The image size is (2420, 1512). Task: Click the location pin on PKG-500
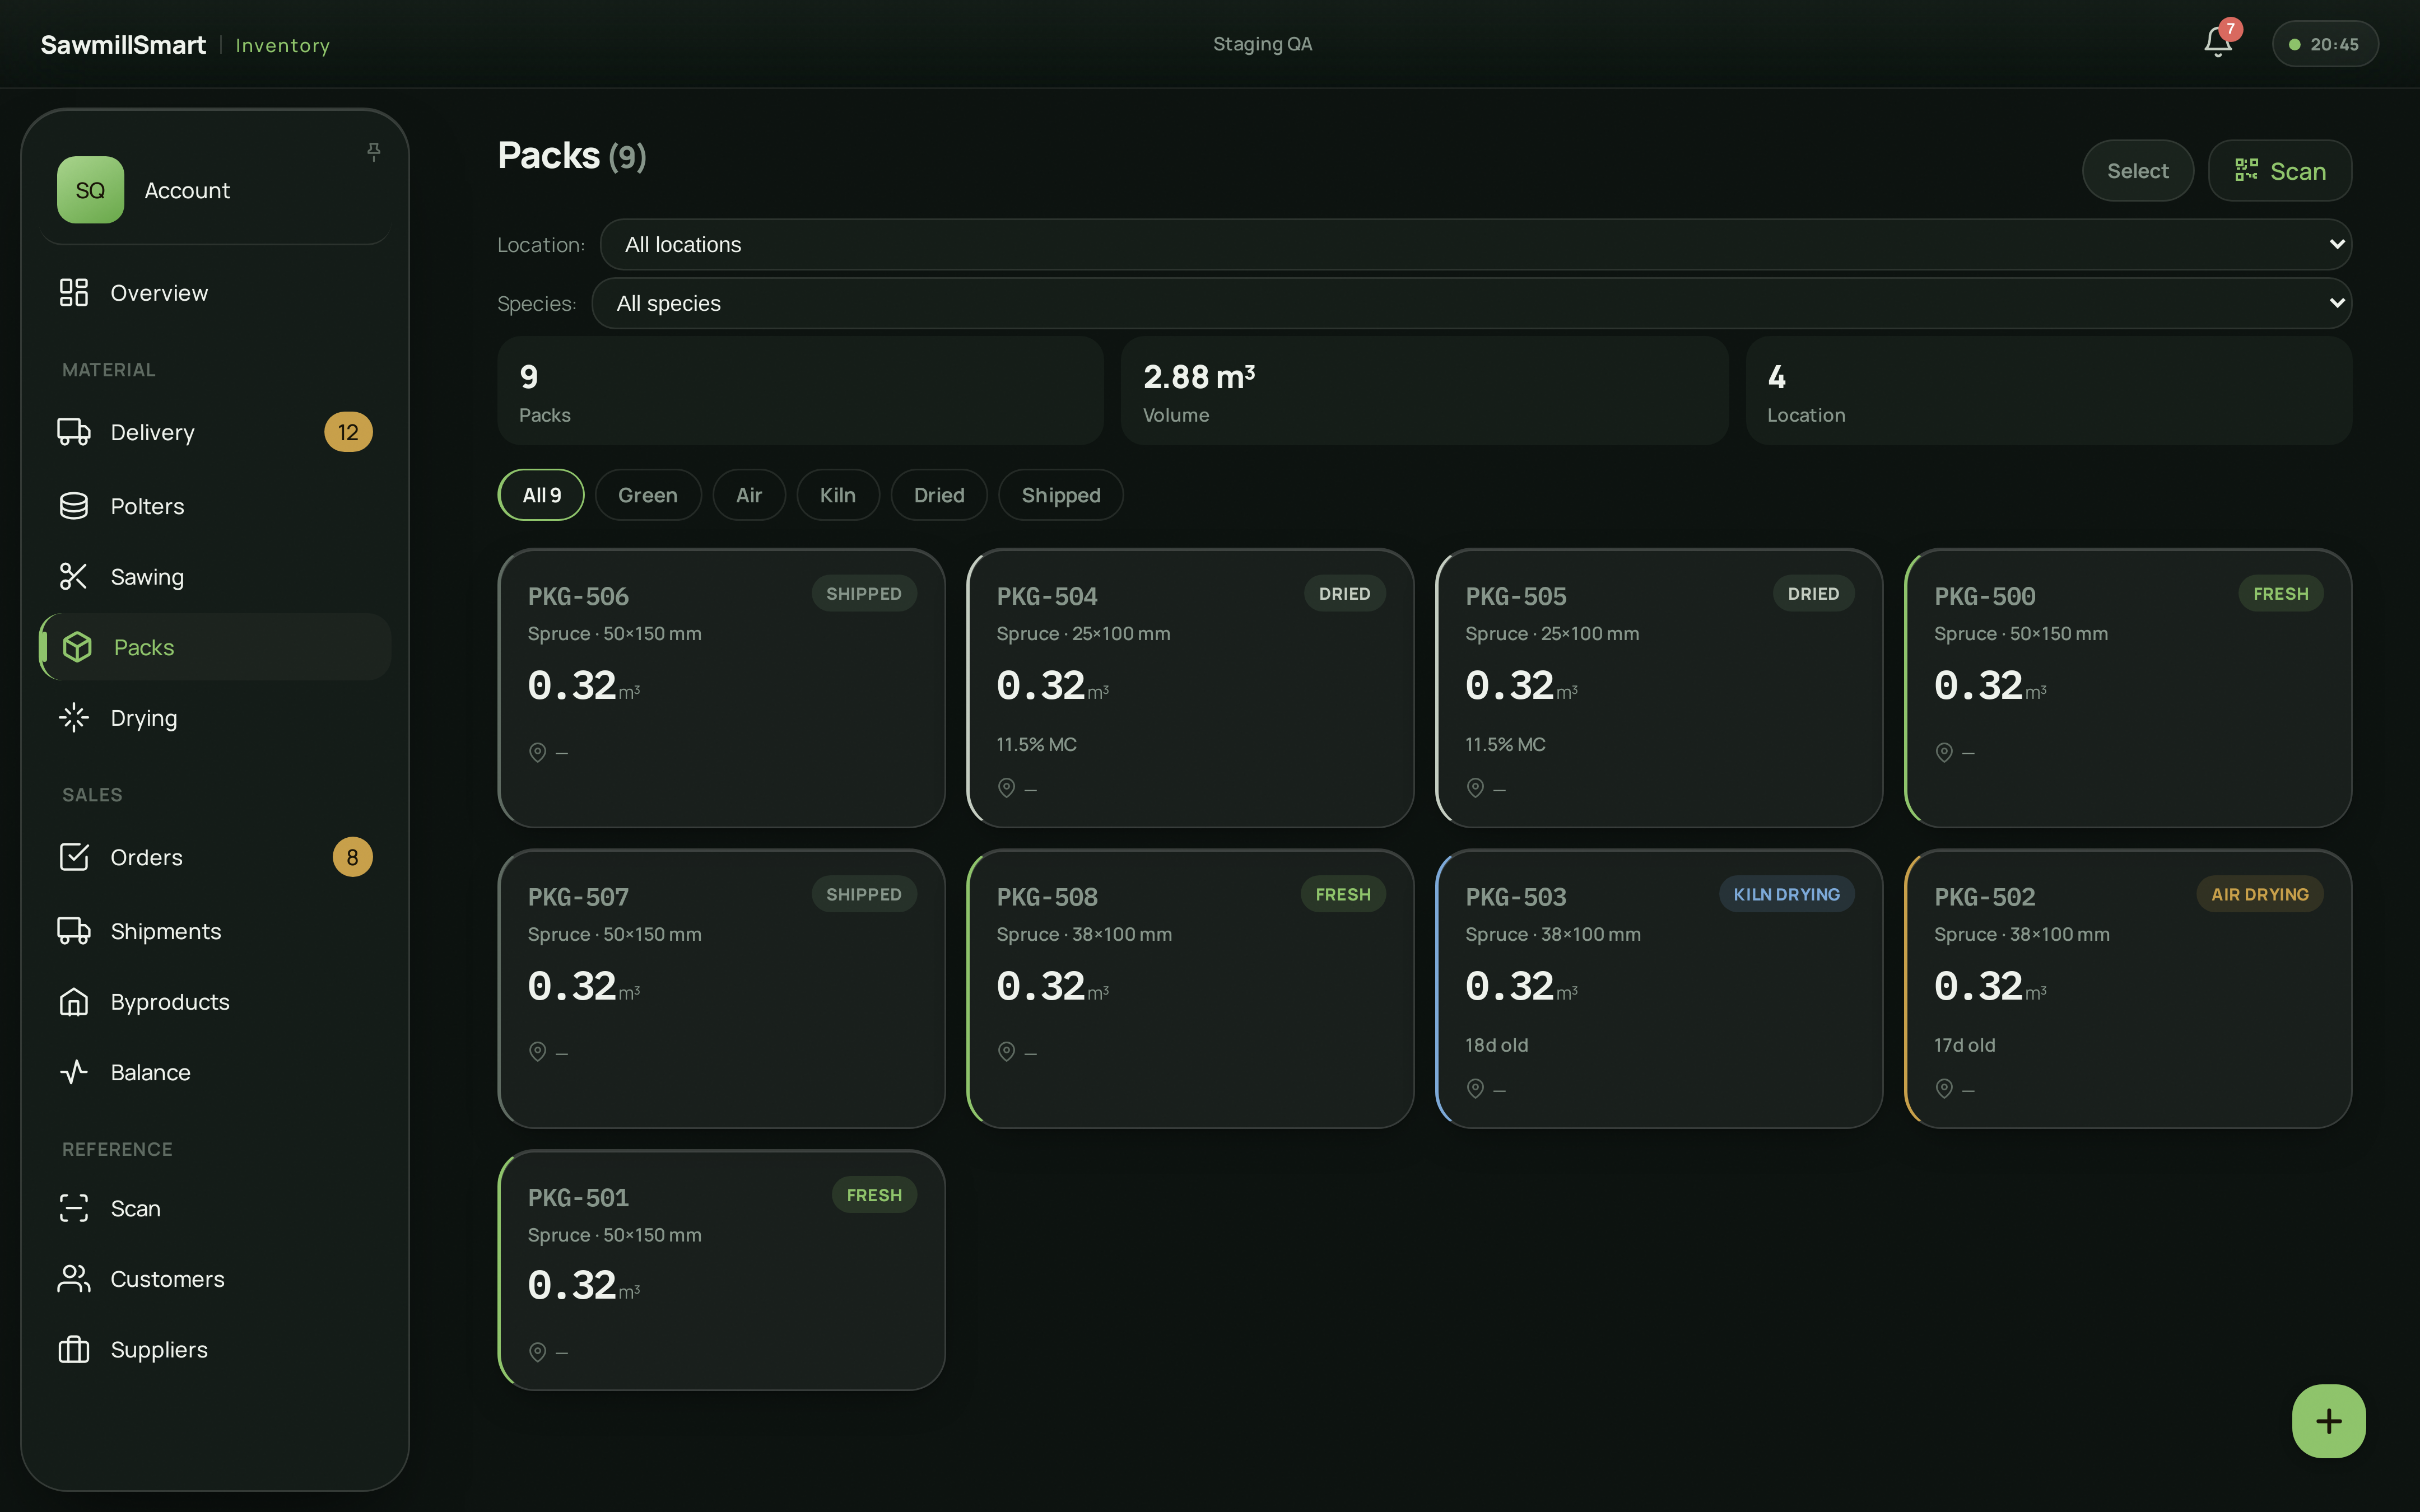tap(1944, 752)
